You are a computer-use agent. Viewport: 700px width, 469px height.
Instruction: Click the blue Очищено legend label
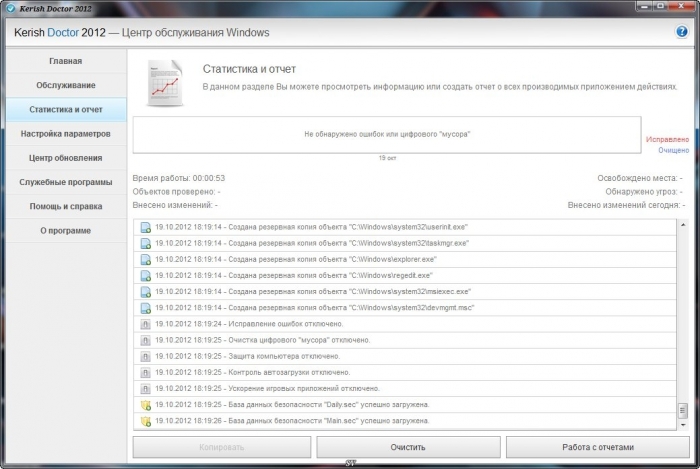[x=673, y=150]
